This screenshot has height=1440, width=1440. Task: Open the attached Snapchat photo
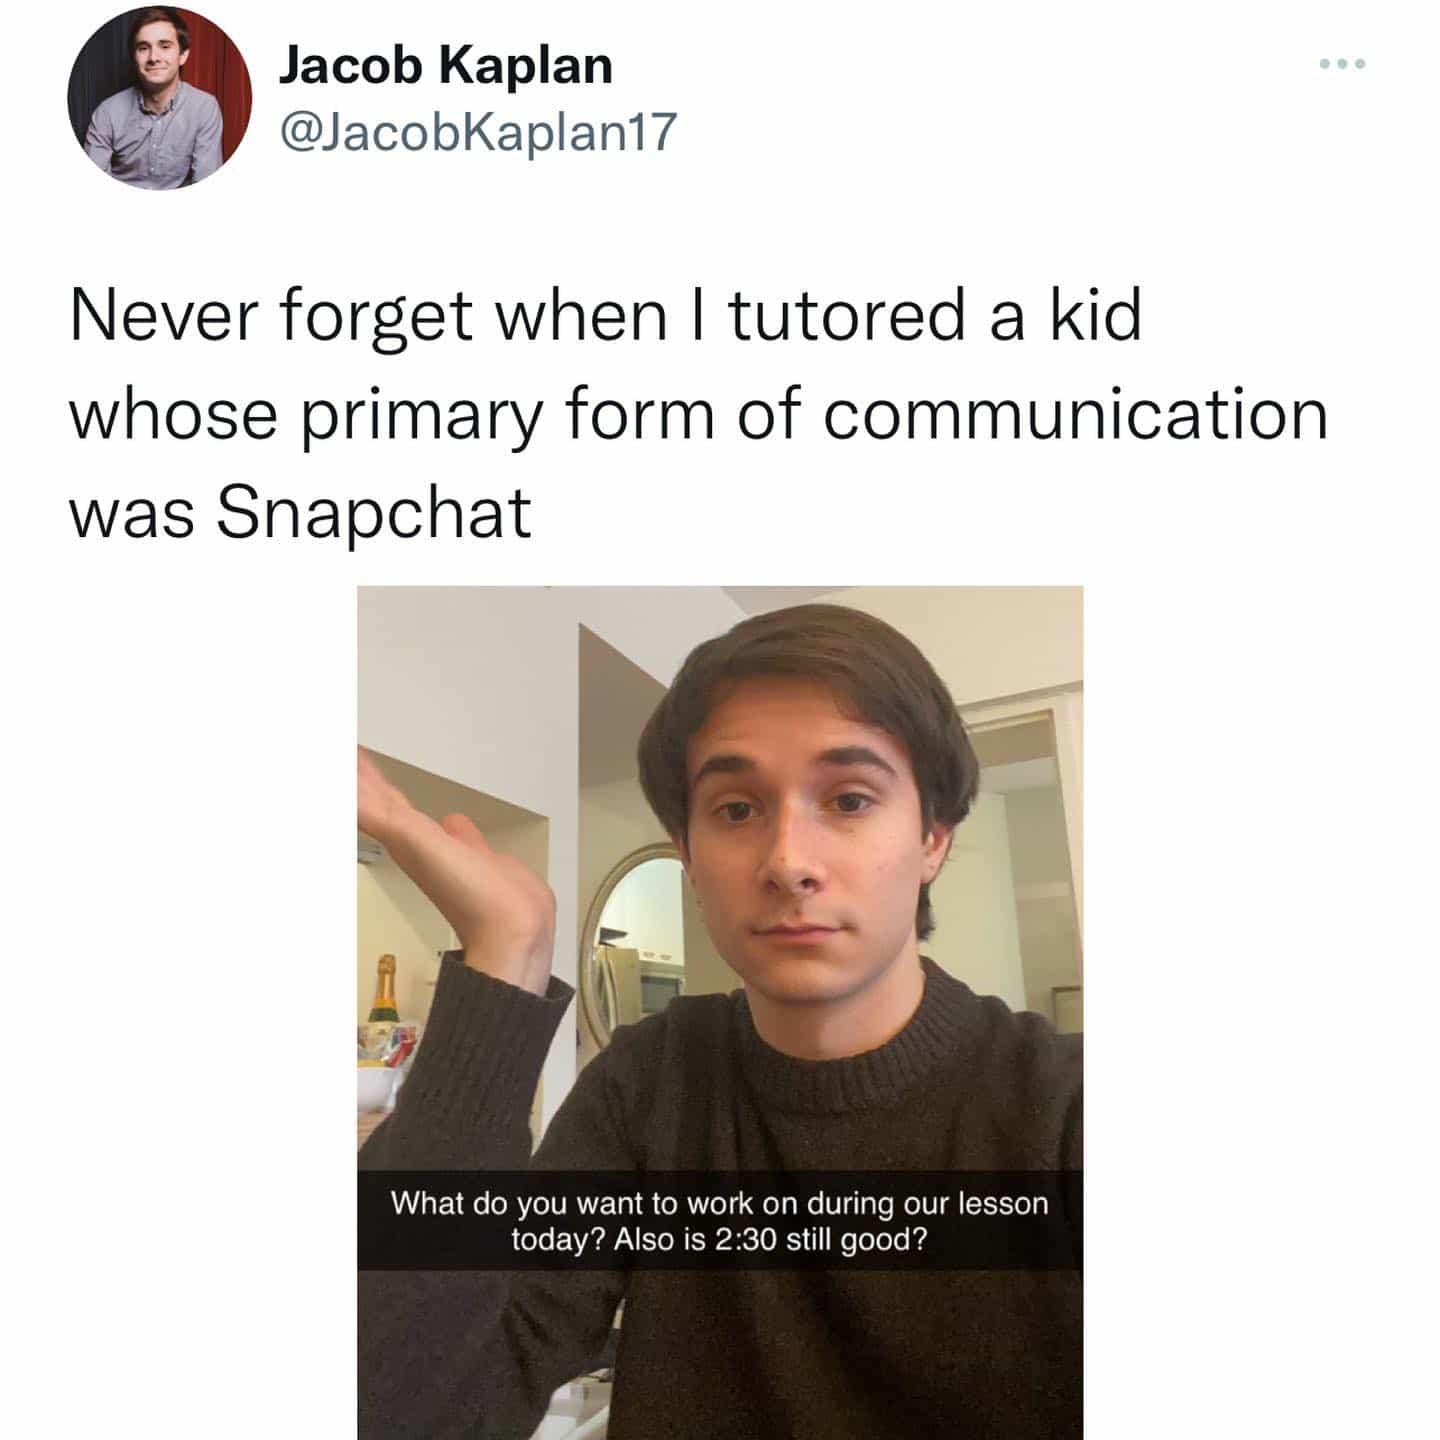pos(720,1012)
